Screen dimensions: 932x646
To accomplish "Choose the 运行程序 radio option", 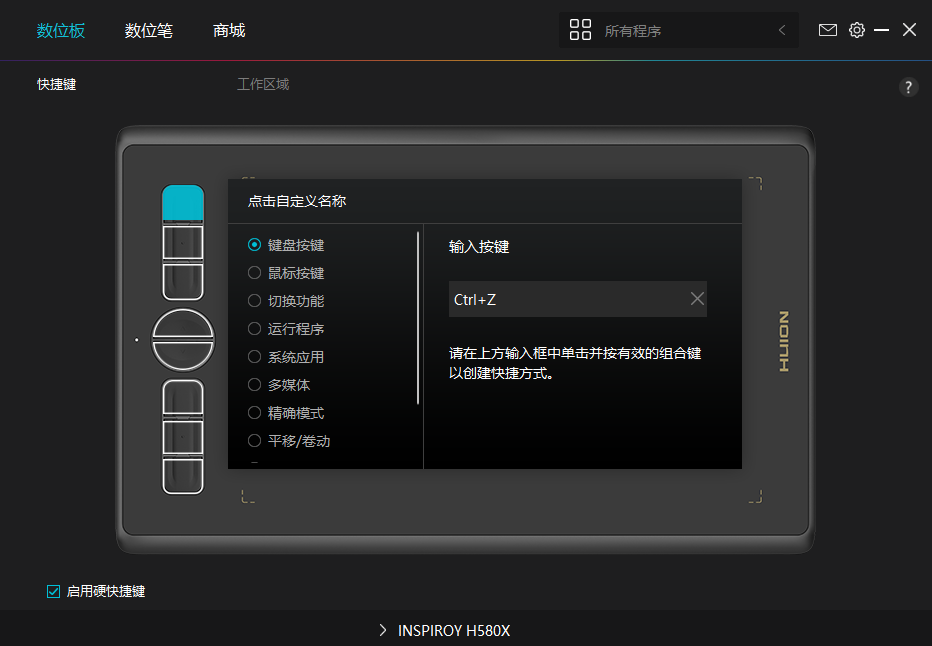I will pyautogui.click(x=254, y=329).
